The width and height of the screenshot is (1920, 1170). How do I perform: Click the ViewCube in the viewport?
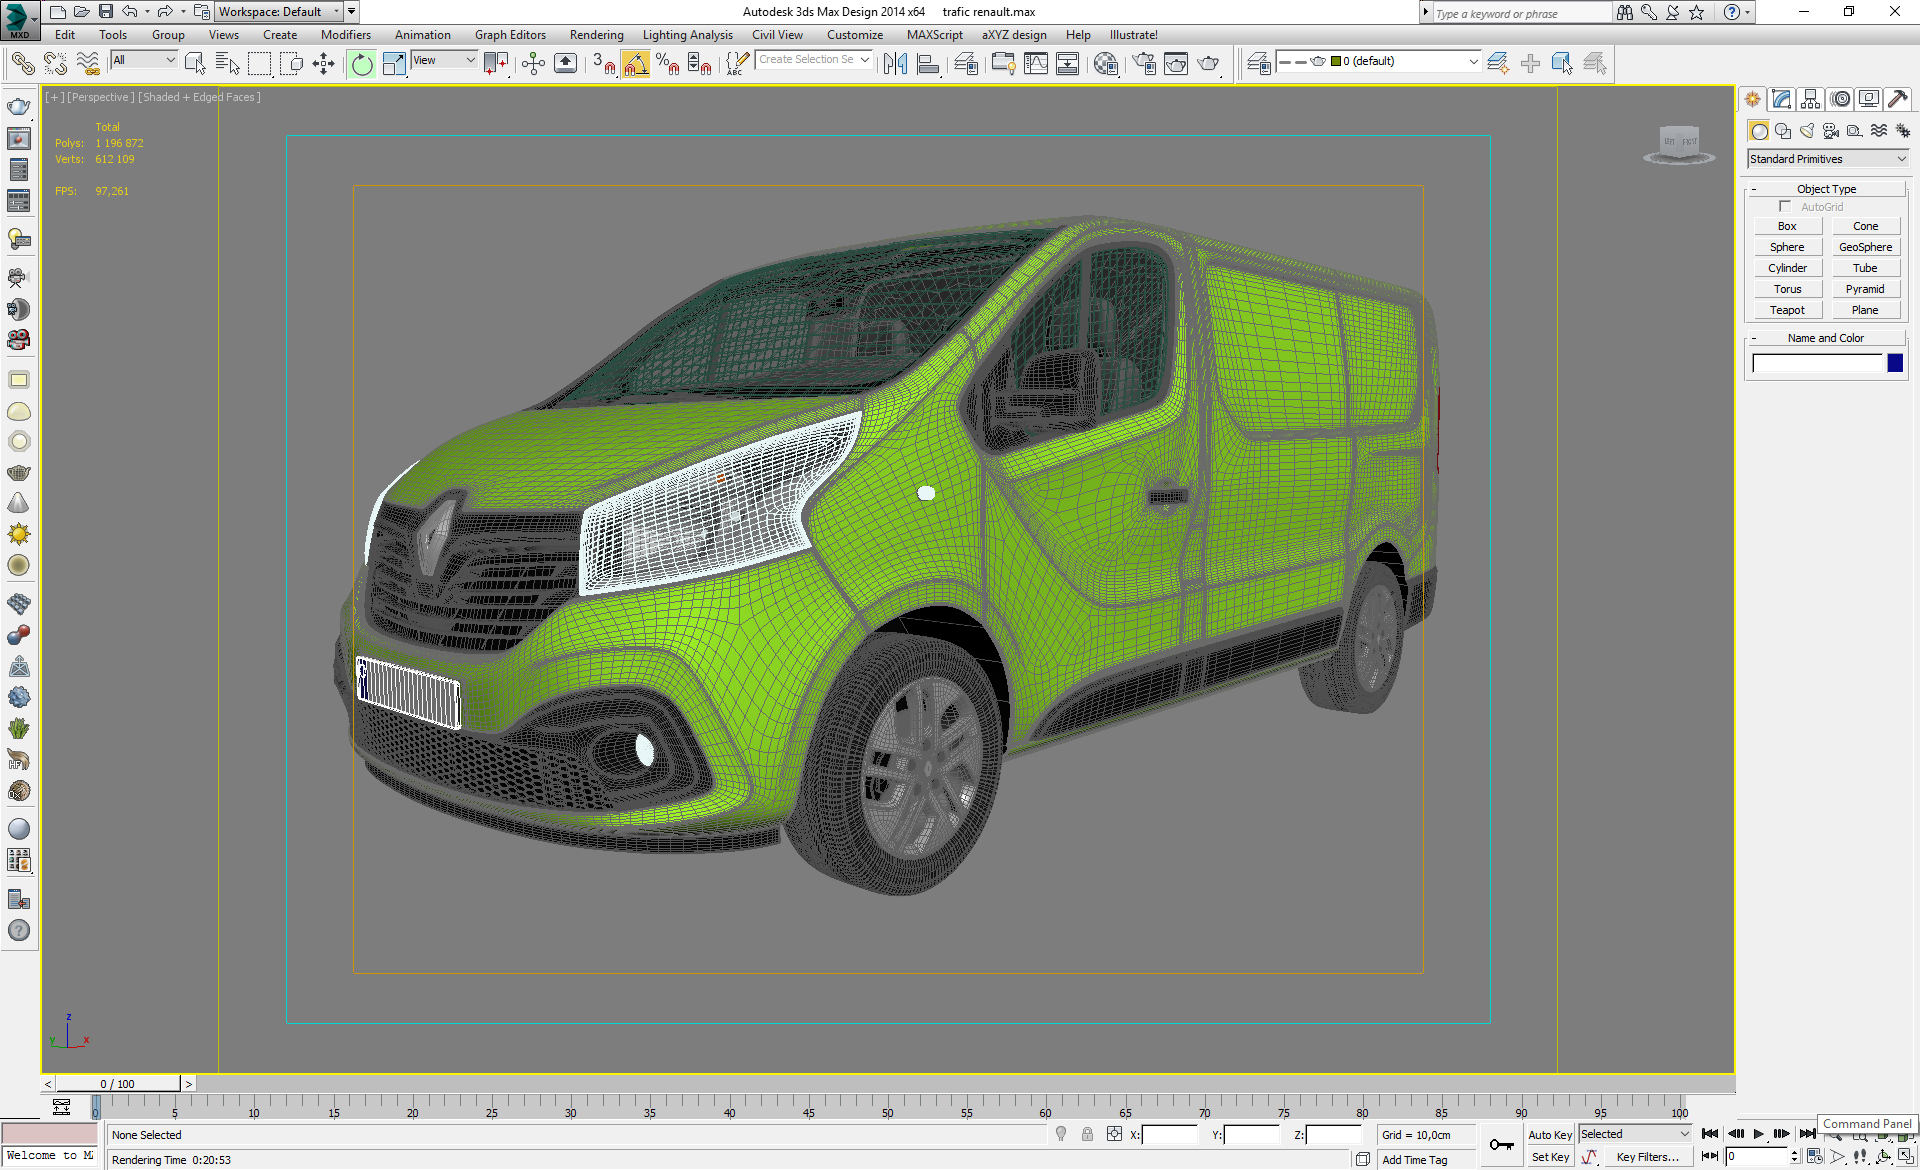pos(1679,144)
